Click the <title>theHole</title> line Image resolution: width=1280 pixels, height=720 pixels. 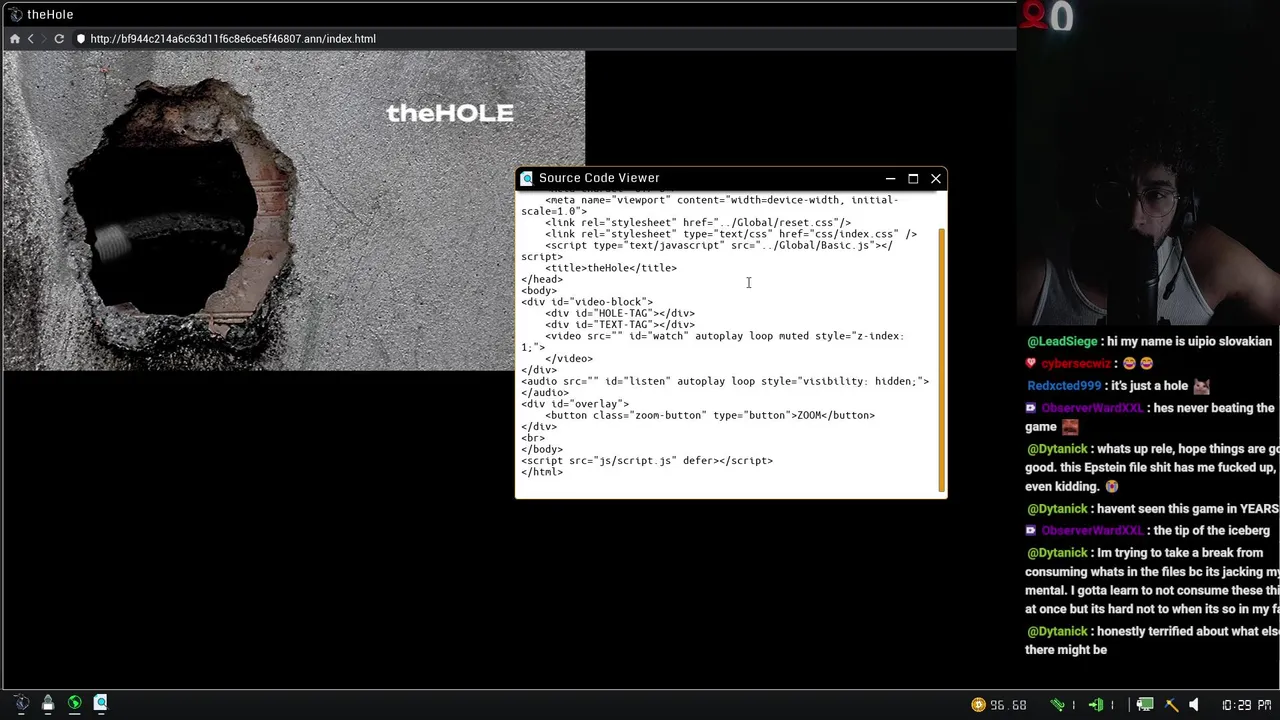click(x=611, y=268)
